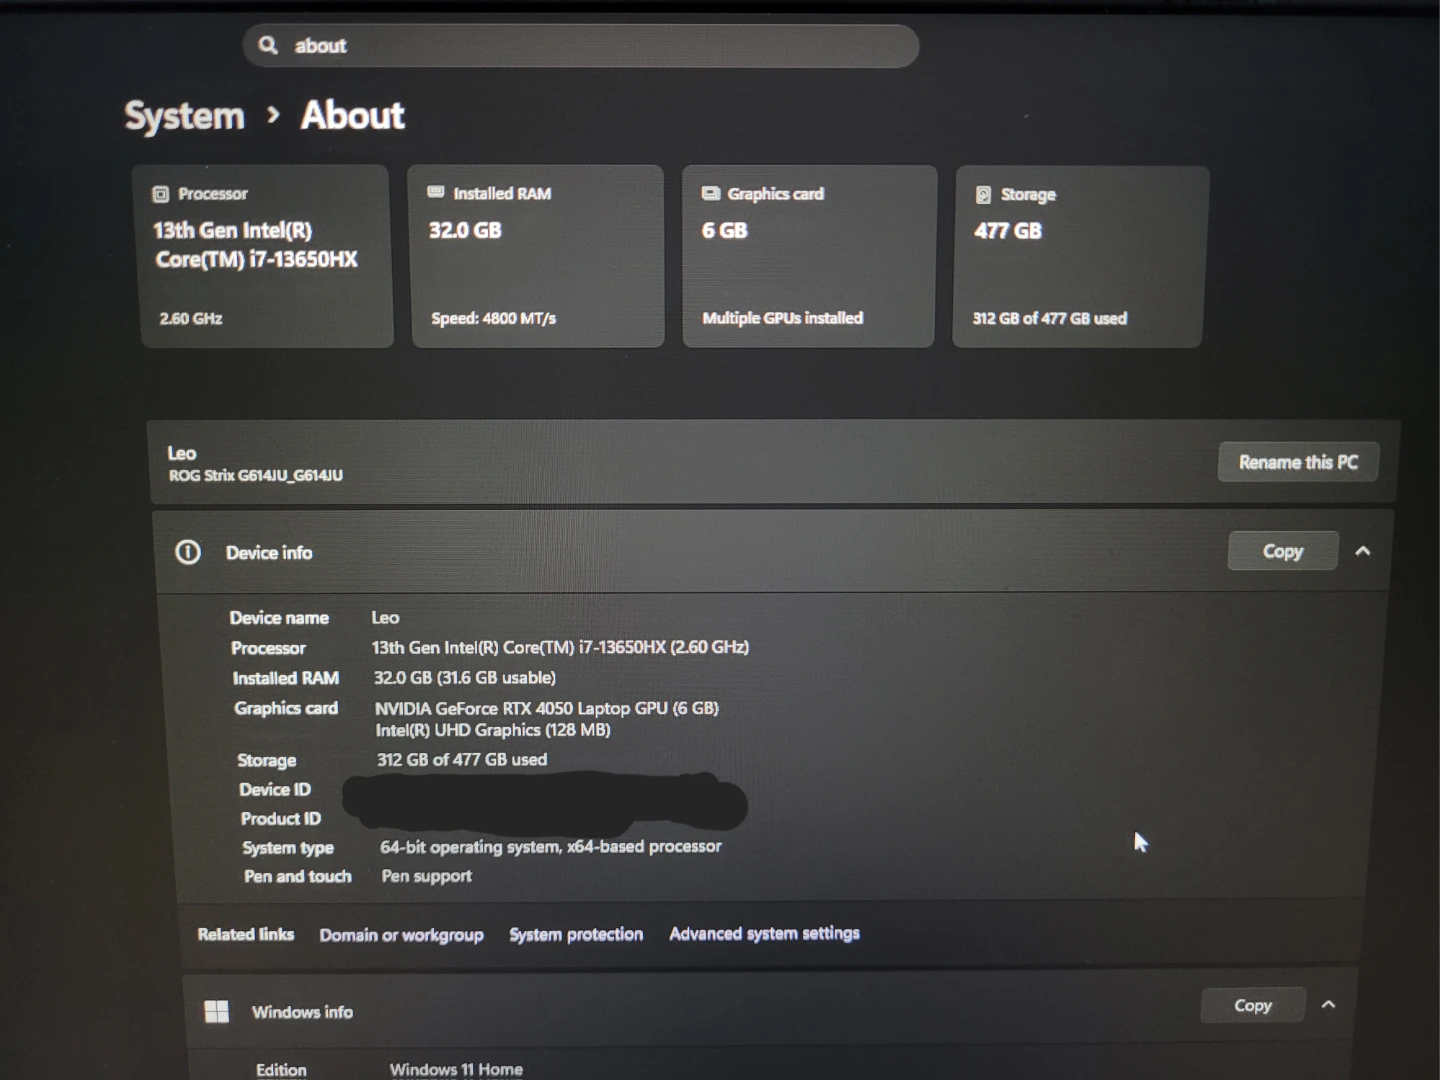Click the Windows logo icon beside Windows info

[x=217, y=1012]
